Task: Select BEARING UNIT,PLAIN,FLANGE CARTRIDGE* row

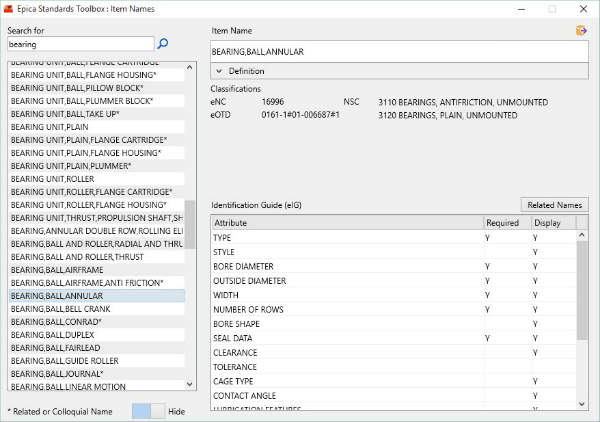Action: click(x=96, y=140)
